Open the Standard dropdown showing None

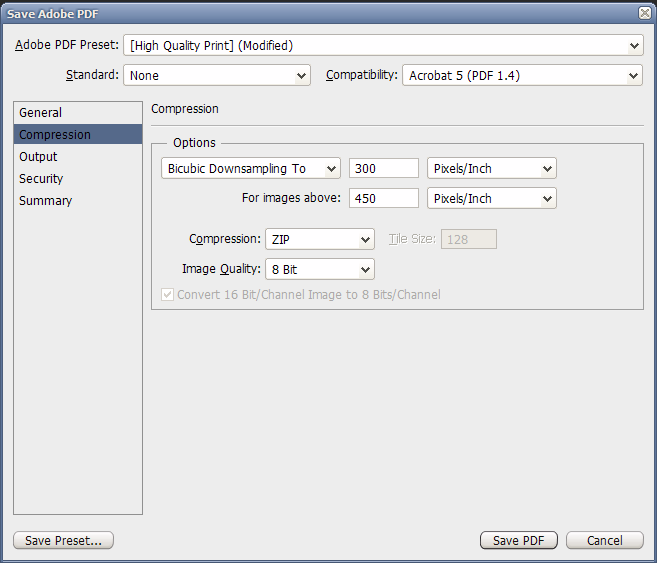(217, 75)
